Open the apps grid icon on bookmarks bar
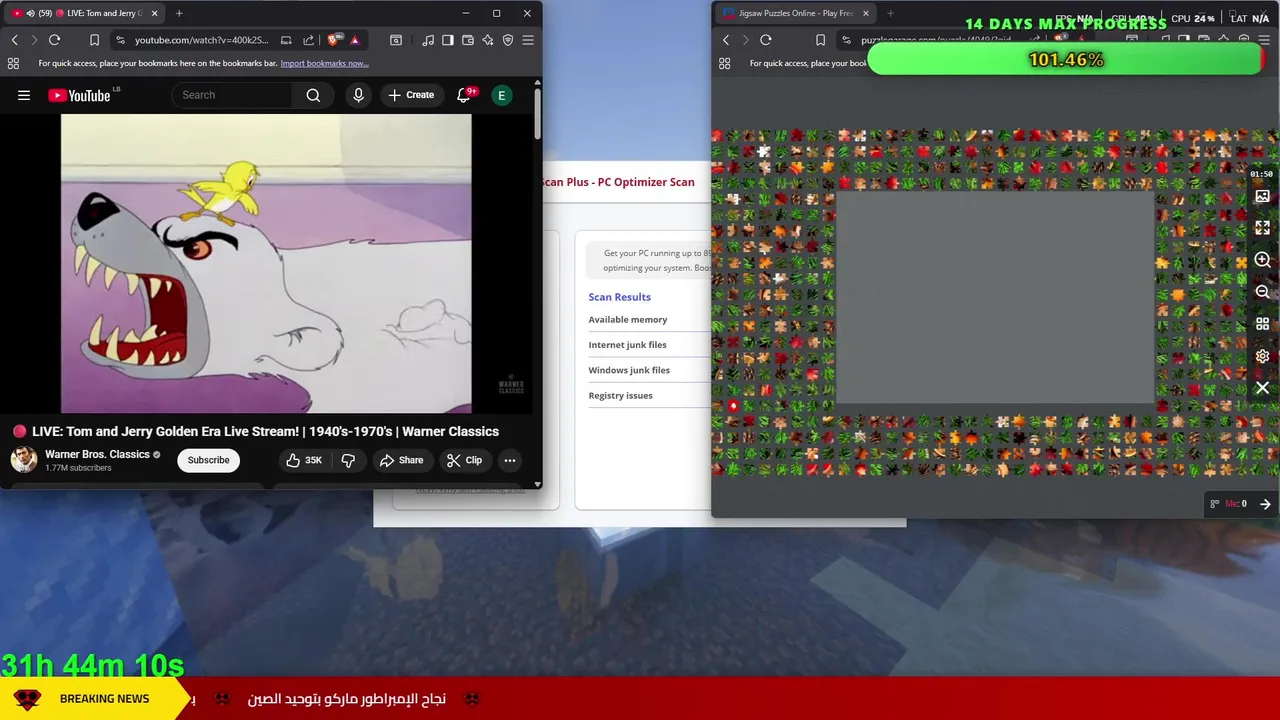This screenshot has width=1280, height=720. pos(13,63)
